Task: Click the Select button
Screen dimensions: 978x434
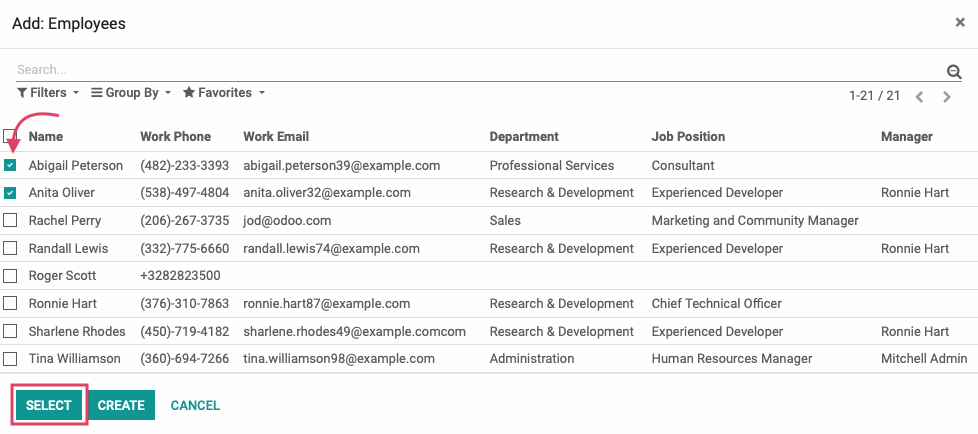Action: (x=49, y=405)
